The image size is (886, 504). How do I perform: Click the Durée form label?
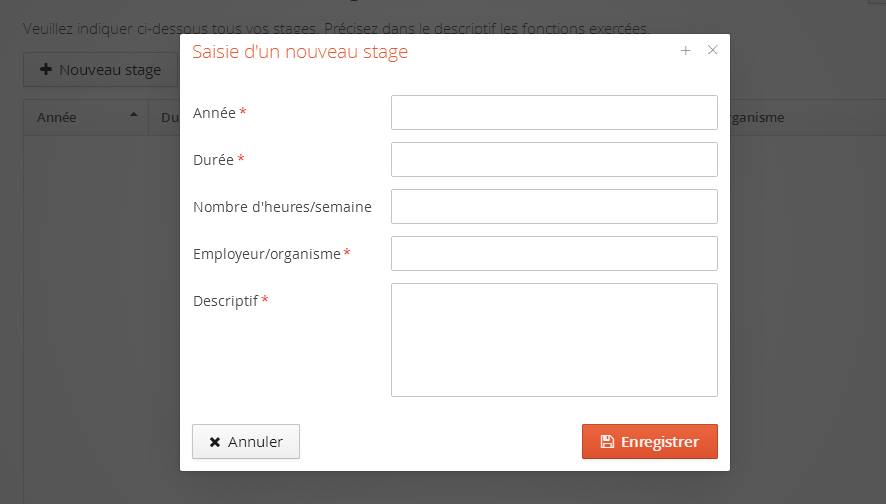(x=213, y=160)
